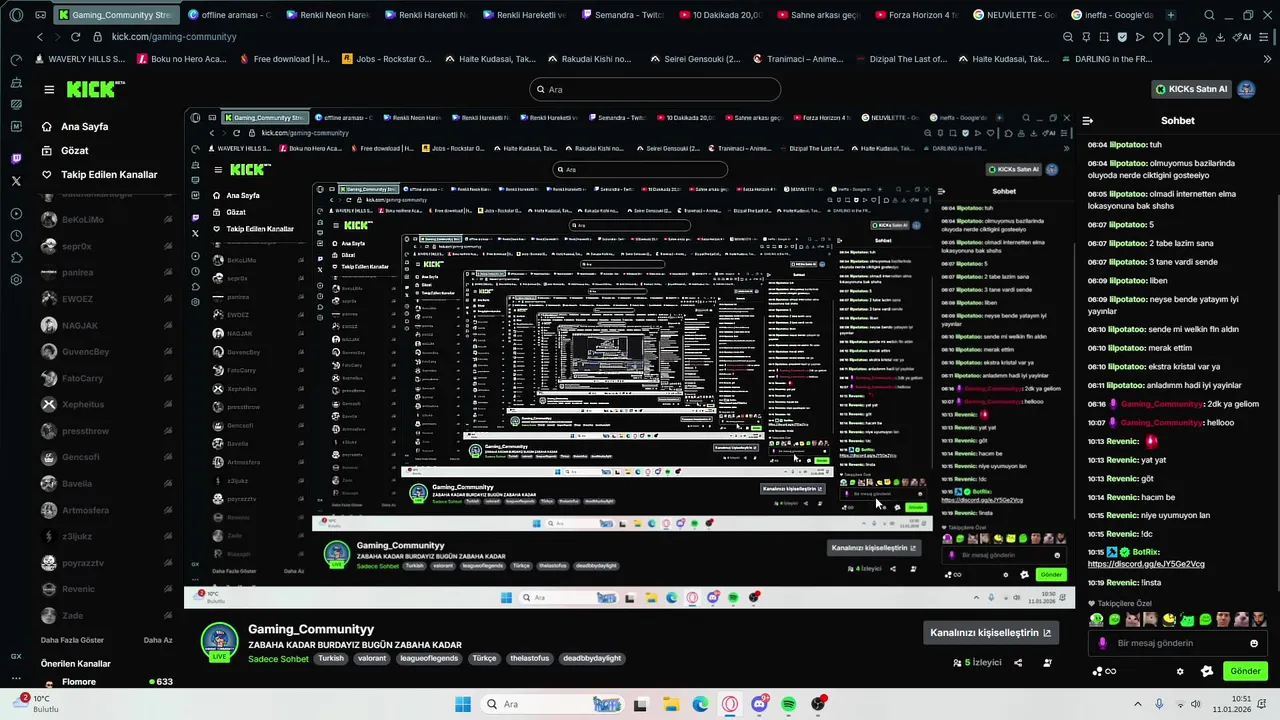Click the purple microphone in the message box
Screen dimensions: 1280x720
[1102, 643]
